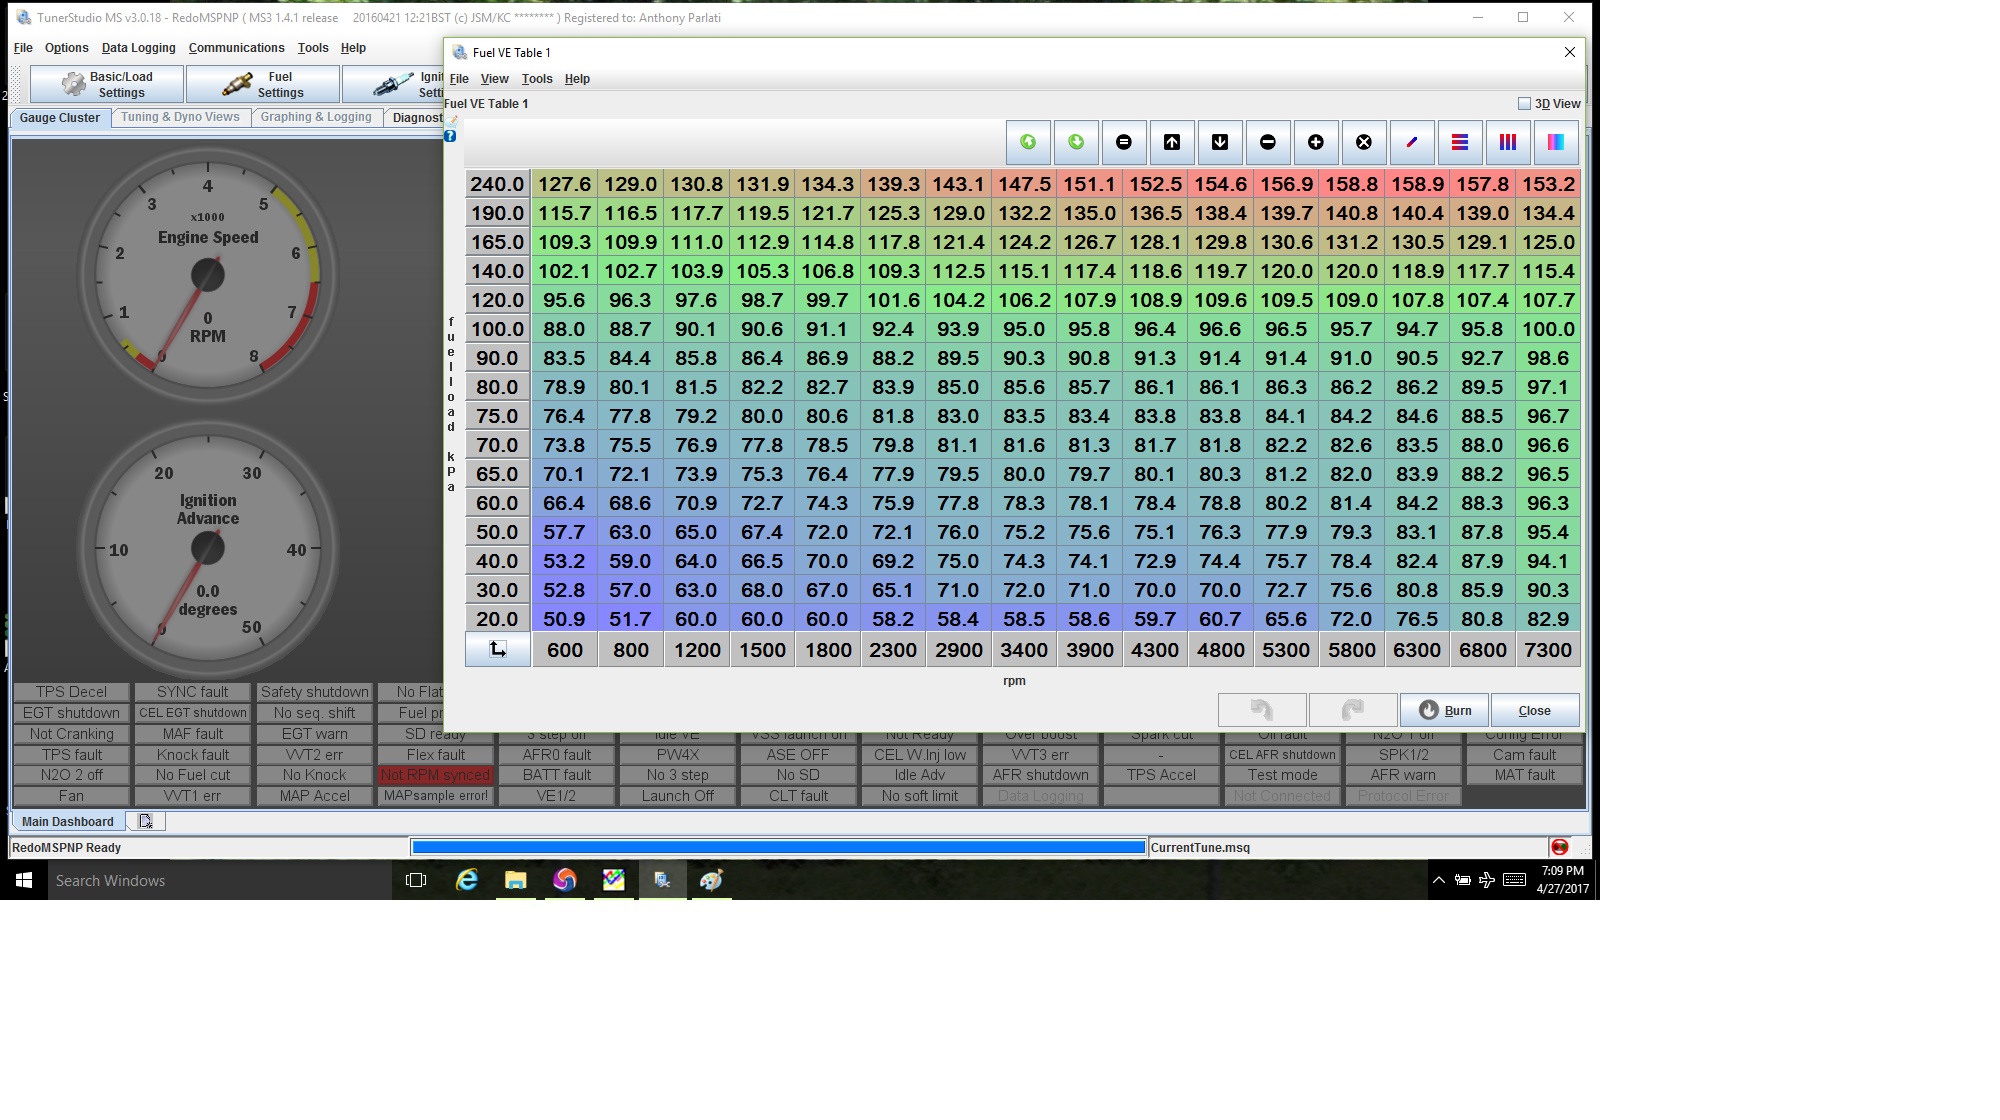Select the 100.0 kPa 7300 rpm cell
Viewport: 2000px width, 1120px height.
tap(1547, 329)
